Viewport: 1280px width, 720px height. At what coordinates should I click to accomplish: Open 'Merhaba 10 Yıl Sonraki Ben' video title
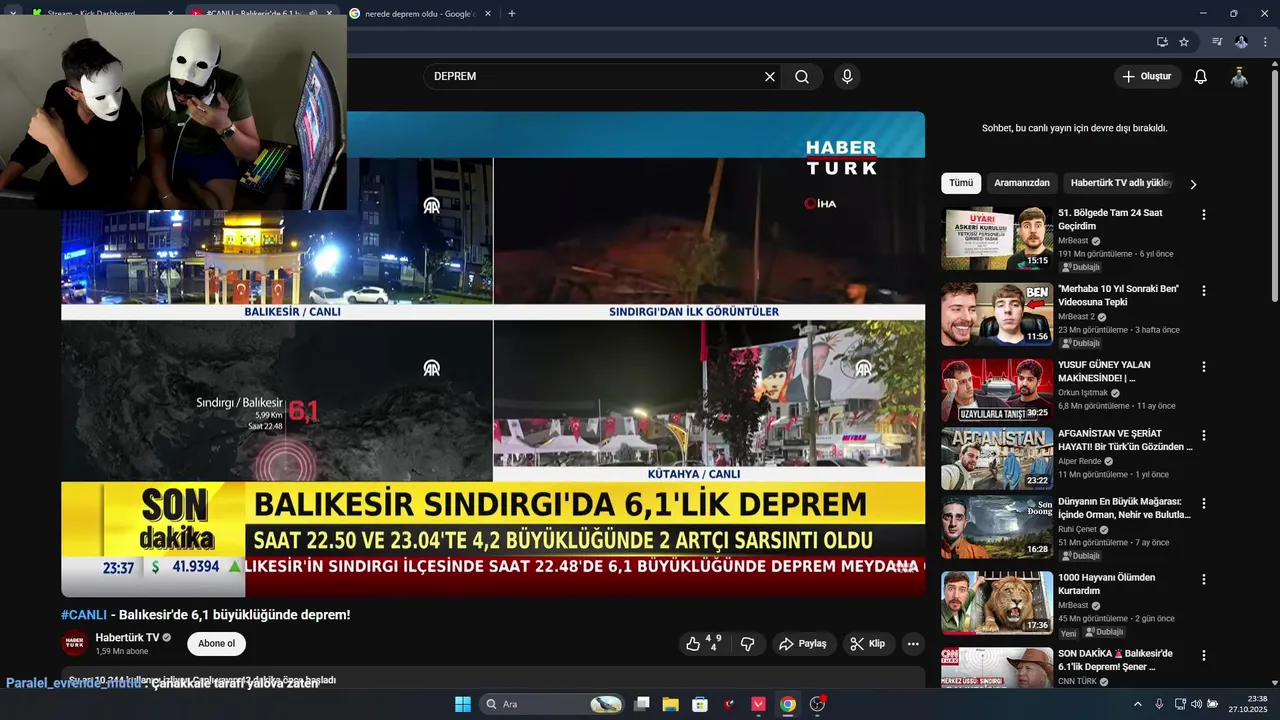pyautogui.click(x=1118, y=295)
